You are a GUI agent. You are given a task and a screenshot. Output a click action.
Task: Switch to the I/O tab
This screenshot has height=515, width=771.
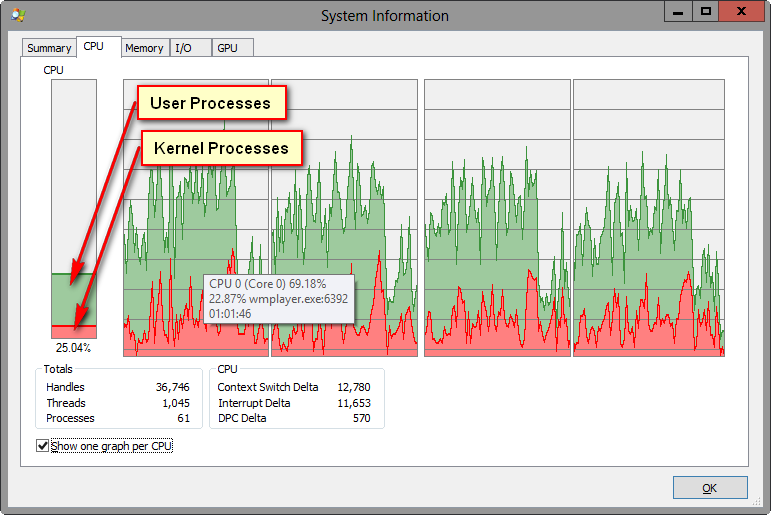[183, 48]
